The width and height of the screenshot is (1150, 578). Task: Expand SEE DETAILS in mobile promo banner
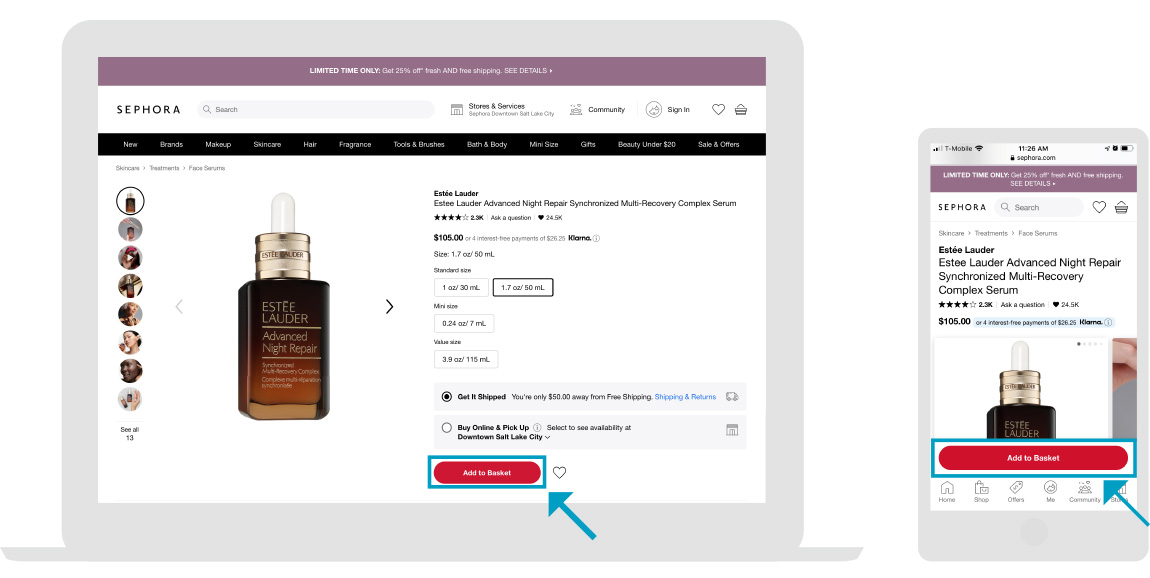[1033, 183]
